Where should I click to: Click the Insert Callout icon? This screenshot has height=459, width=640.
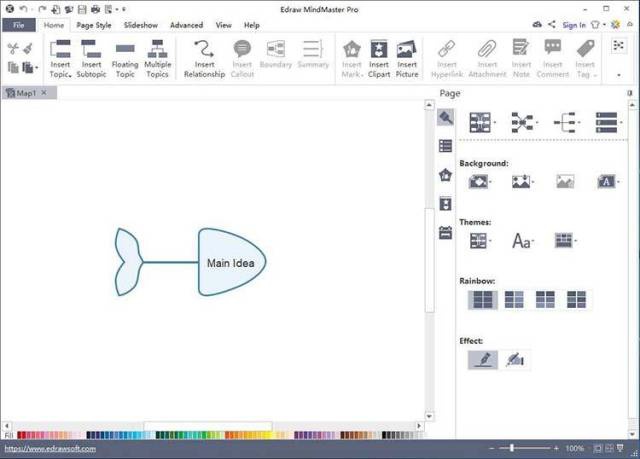click(x=242, y=49)
